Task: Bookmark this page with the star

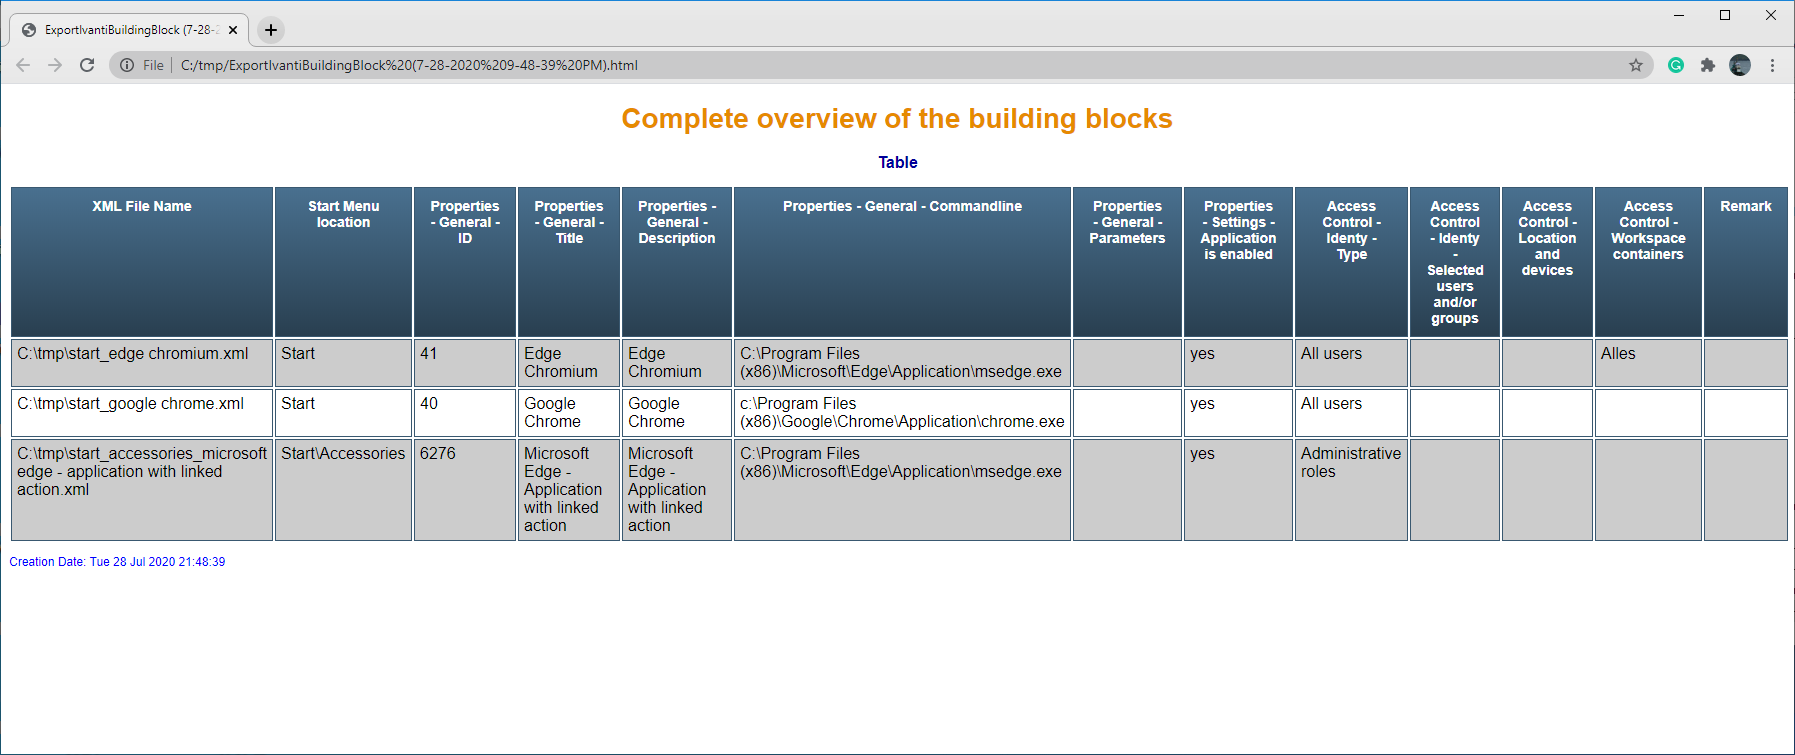Action: 1636,65
